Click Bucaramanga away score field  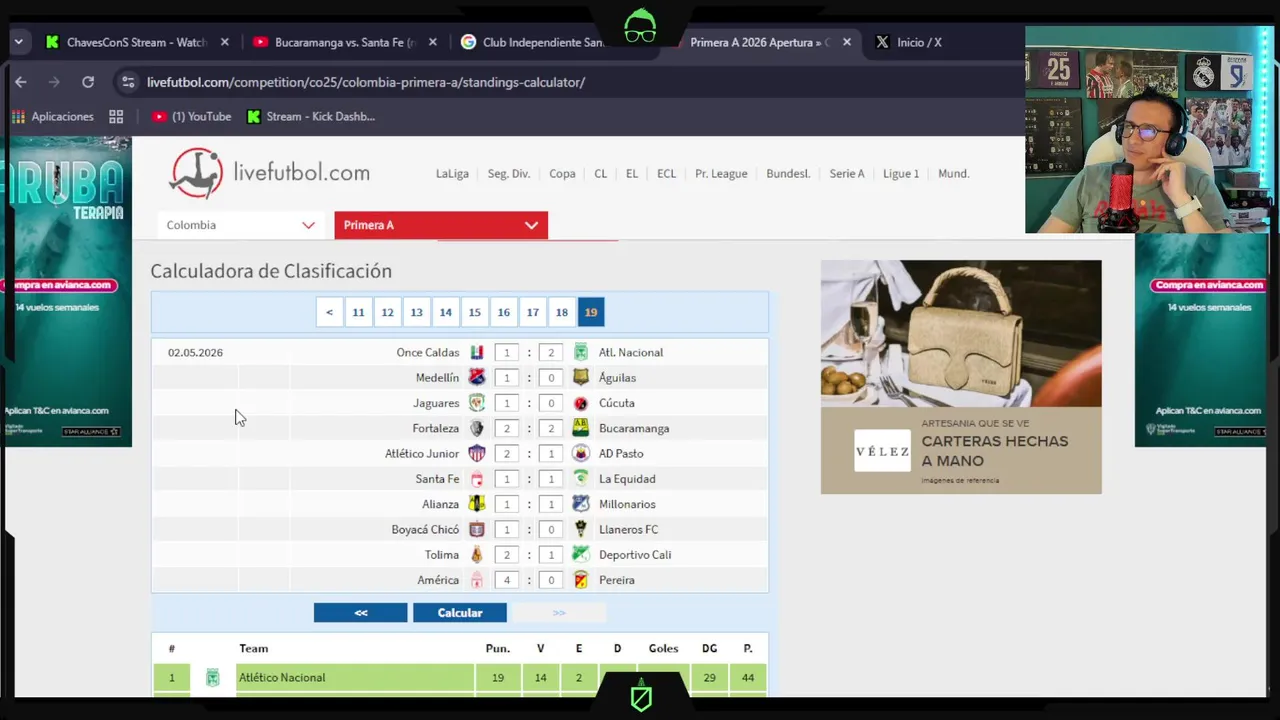[x=550, y=428]
